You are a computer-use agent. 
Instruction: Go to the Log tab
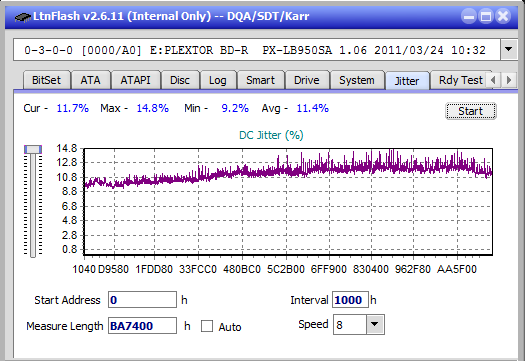tap(218, 80)
